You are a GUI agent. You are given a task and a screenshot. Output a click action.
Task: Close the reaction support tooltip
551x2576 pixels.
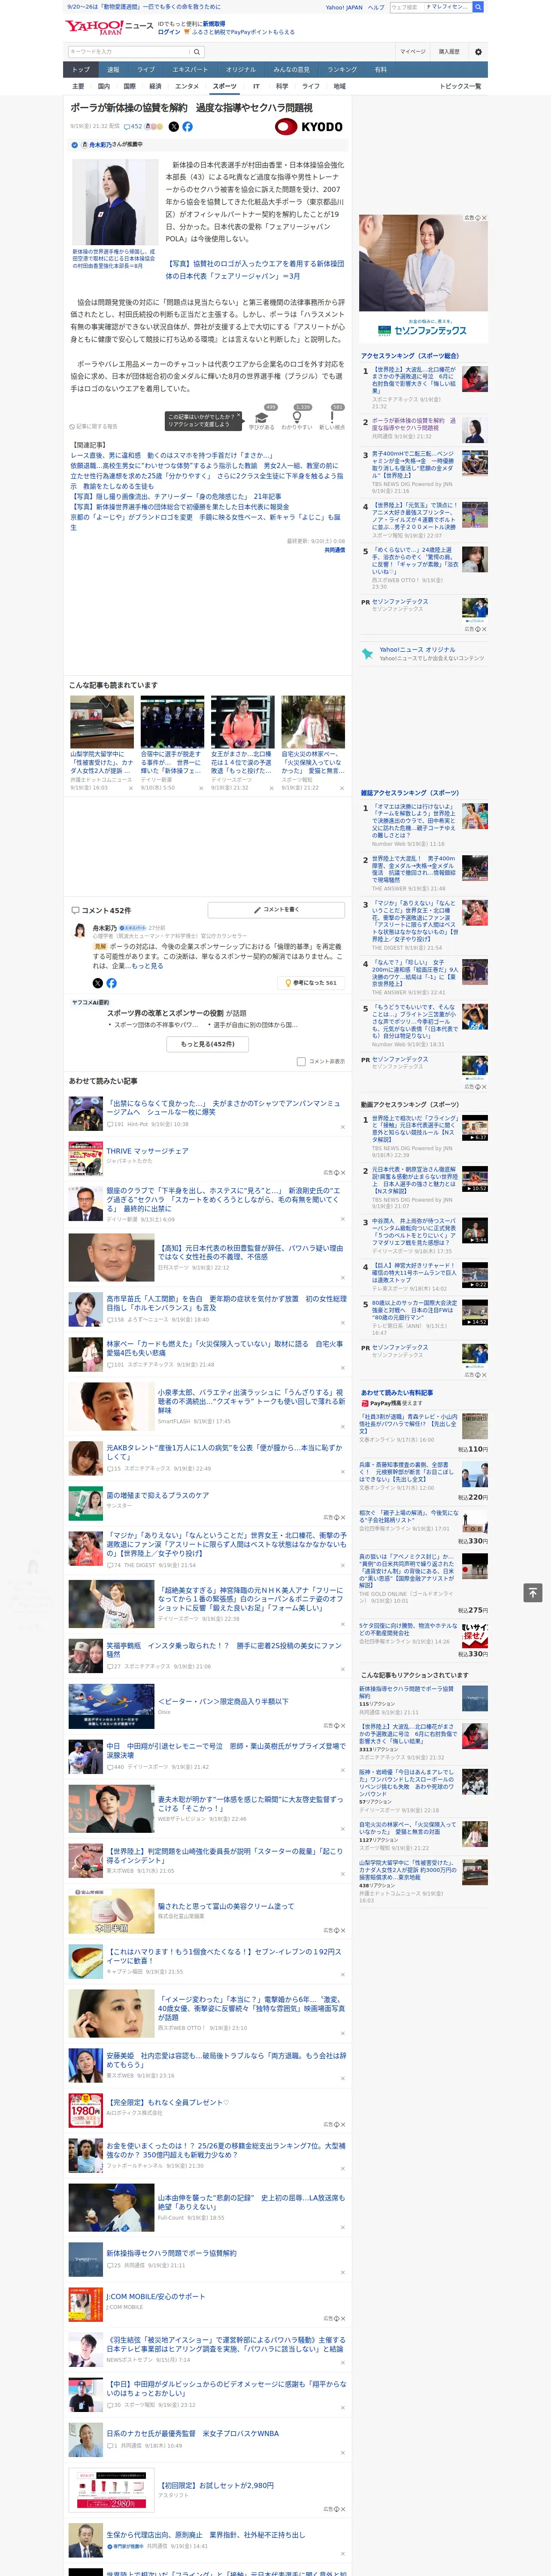point(239,416)
